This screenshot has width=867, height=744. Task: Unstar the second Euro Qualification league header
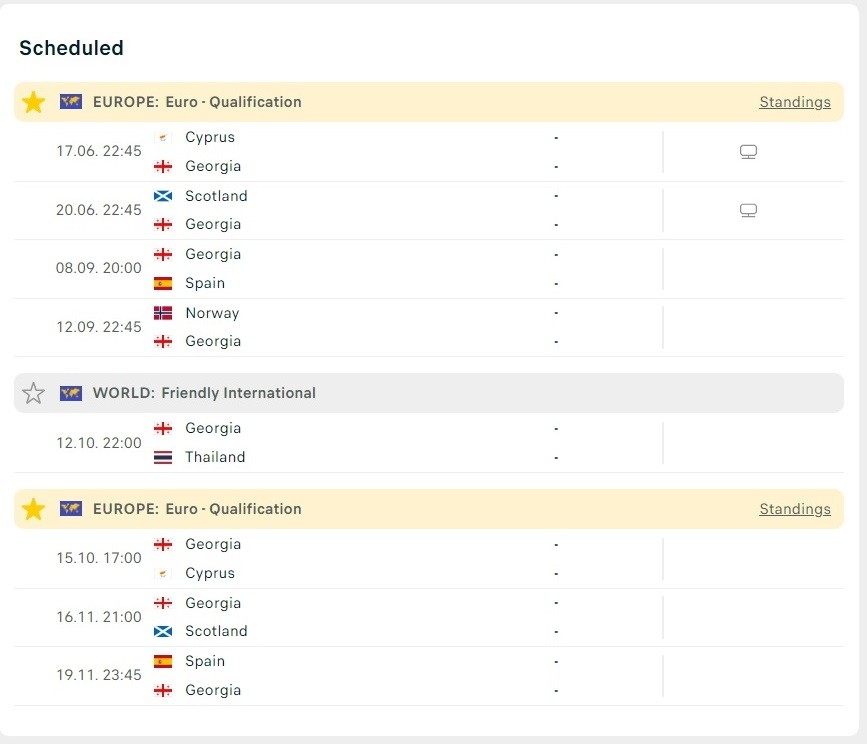coord(33,509)
